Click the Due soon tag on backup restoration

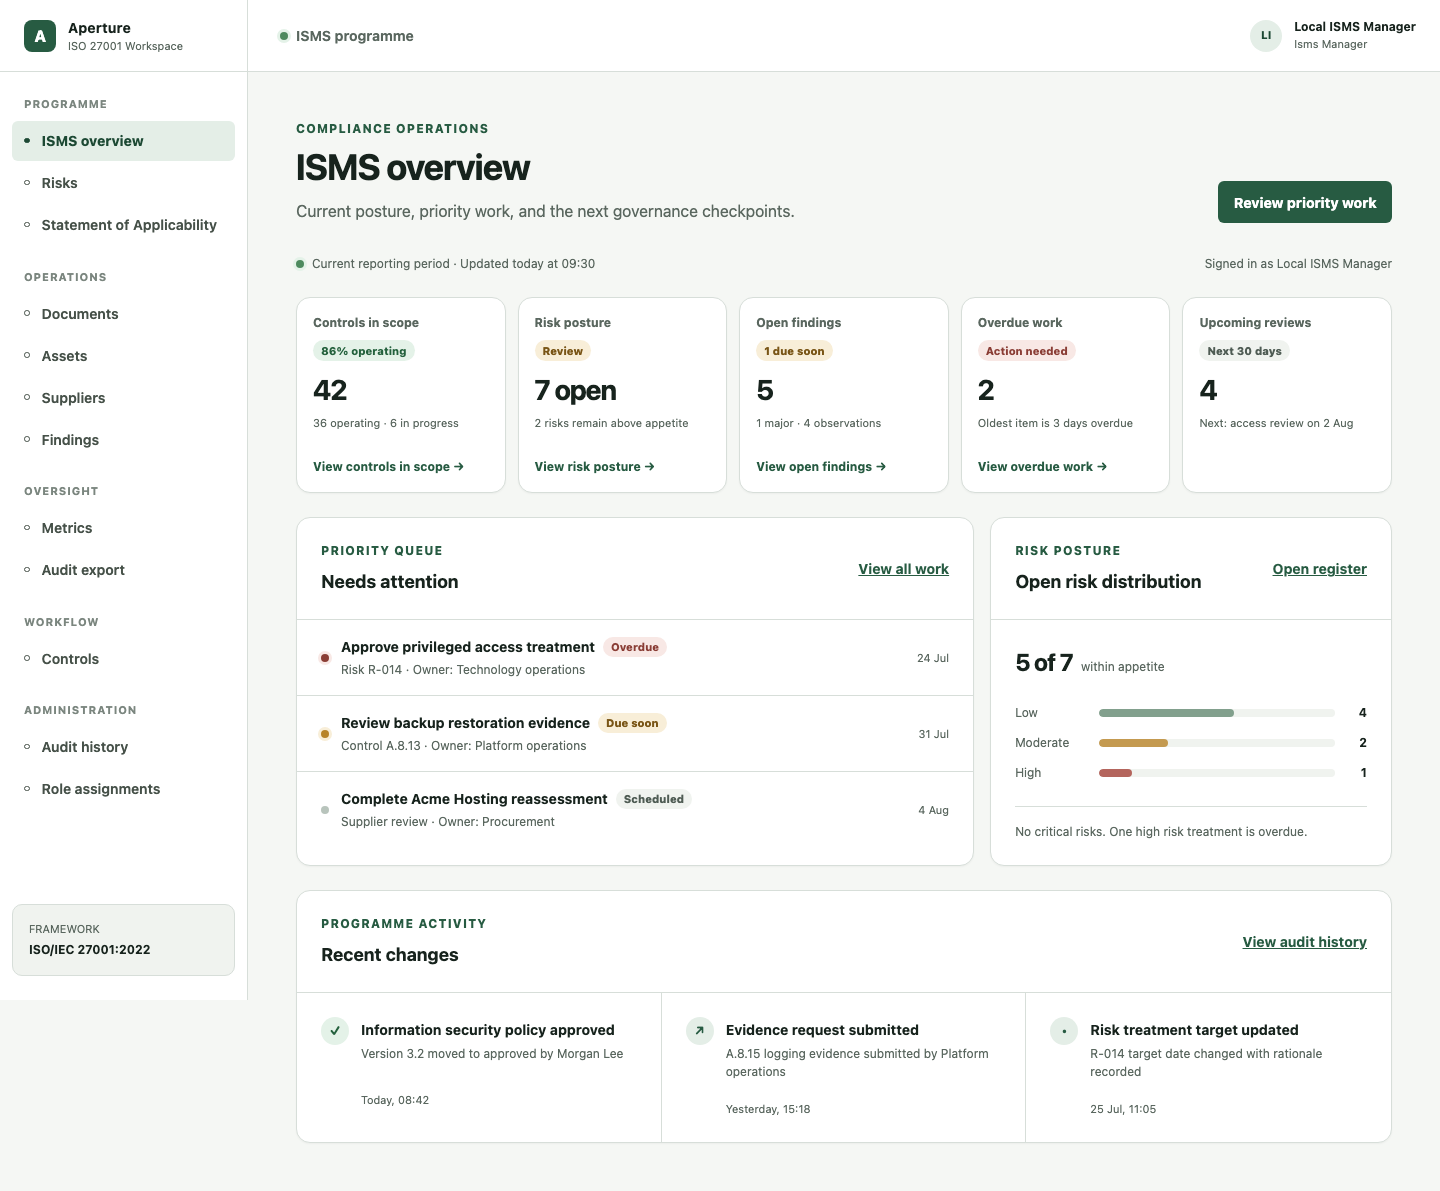click(x=632, y=723)
